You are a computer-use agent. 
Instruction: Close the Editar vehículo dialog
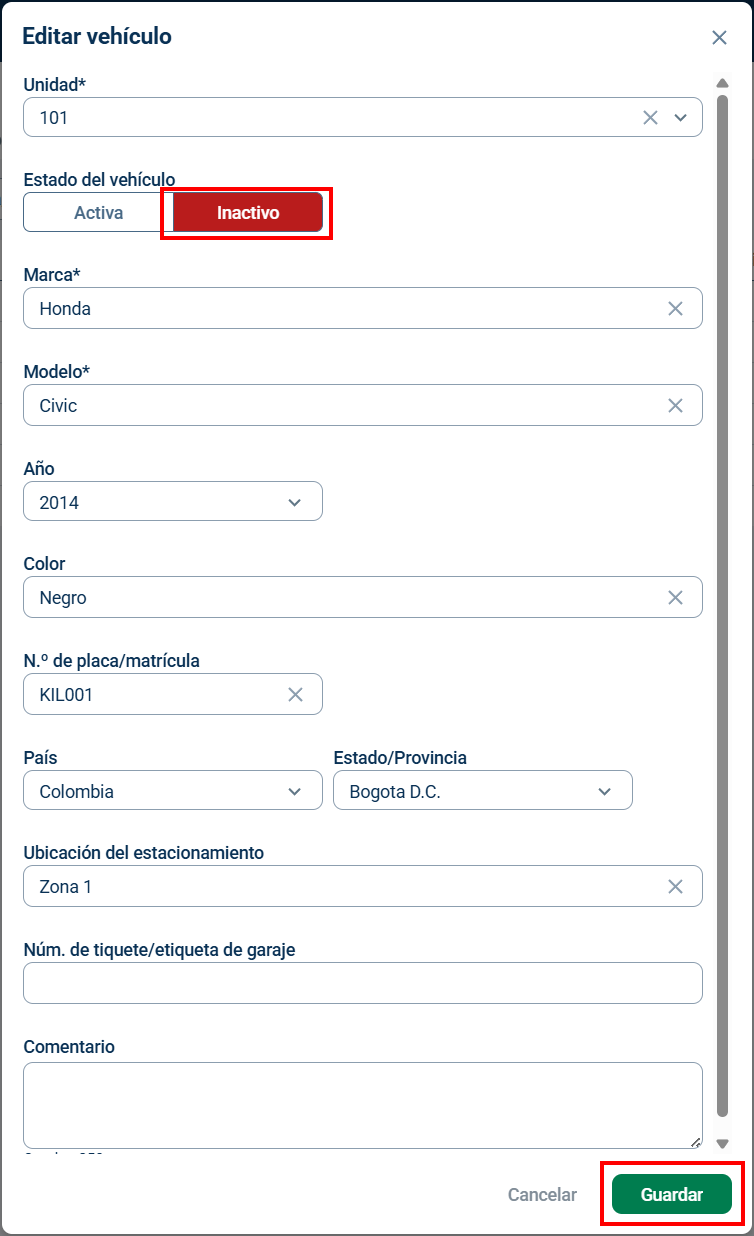[x=719, y=38]
